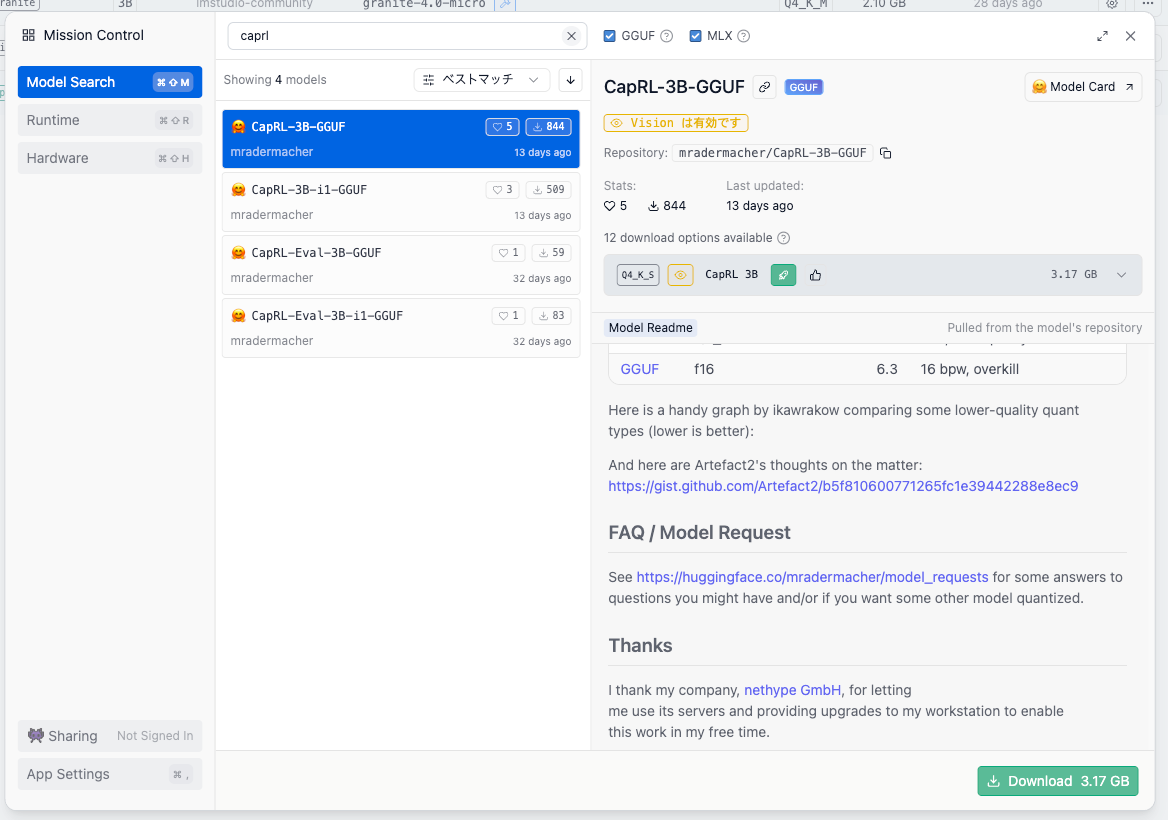Show help for MLX format

pyautogui.click(x=743, y=36)
